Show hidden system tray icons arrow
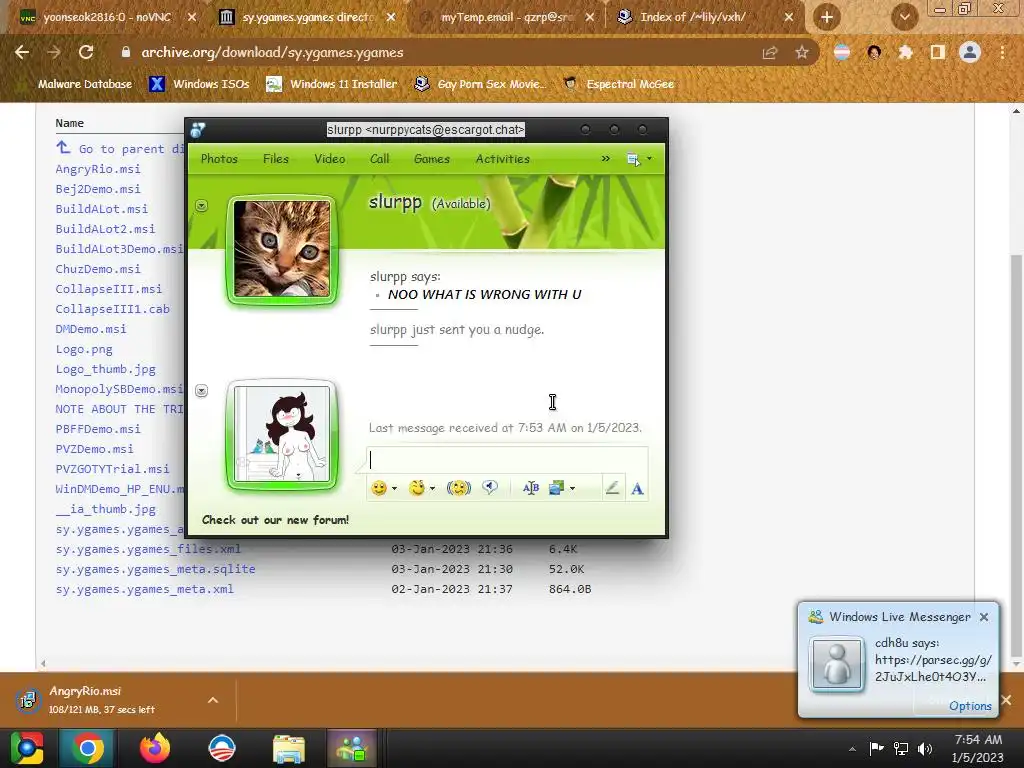Screen dimensions: 1024x768 [x=852, y=749]
